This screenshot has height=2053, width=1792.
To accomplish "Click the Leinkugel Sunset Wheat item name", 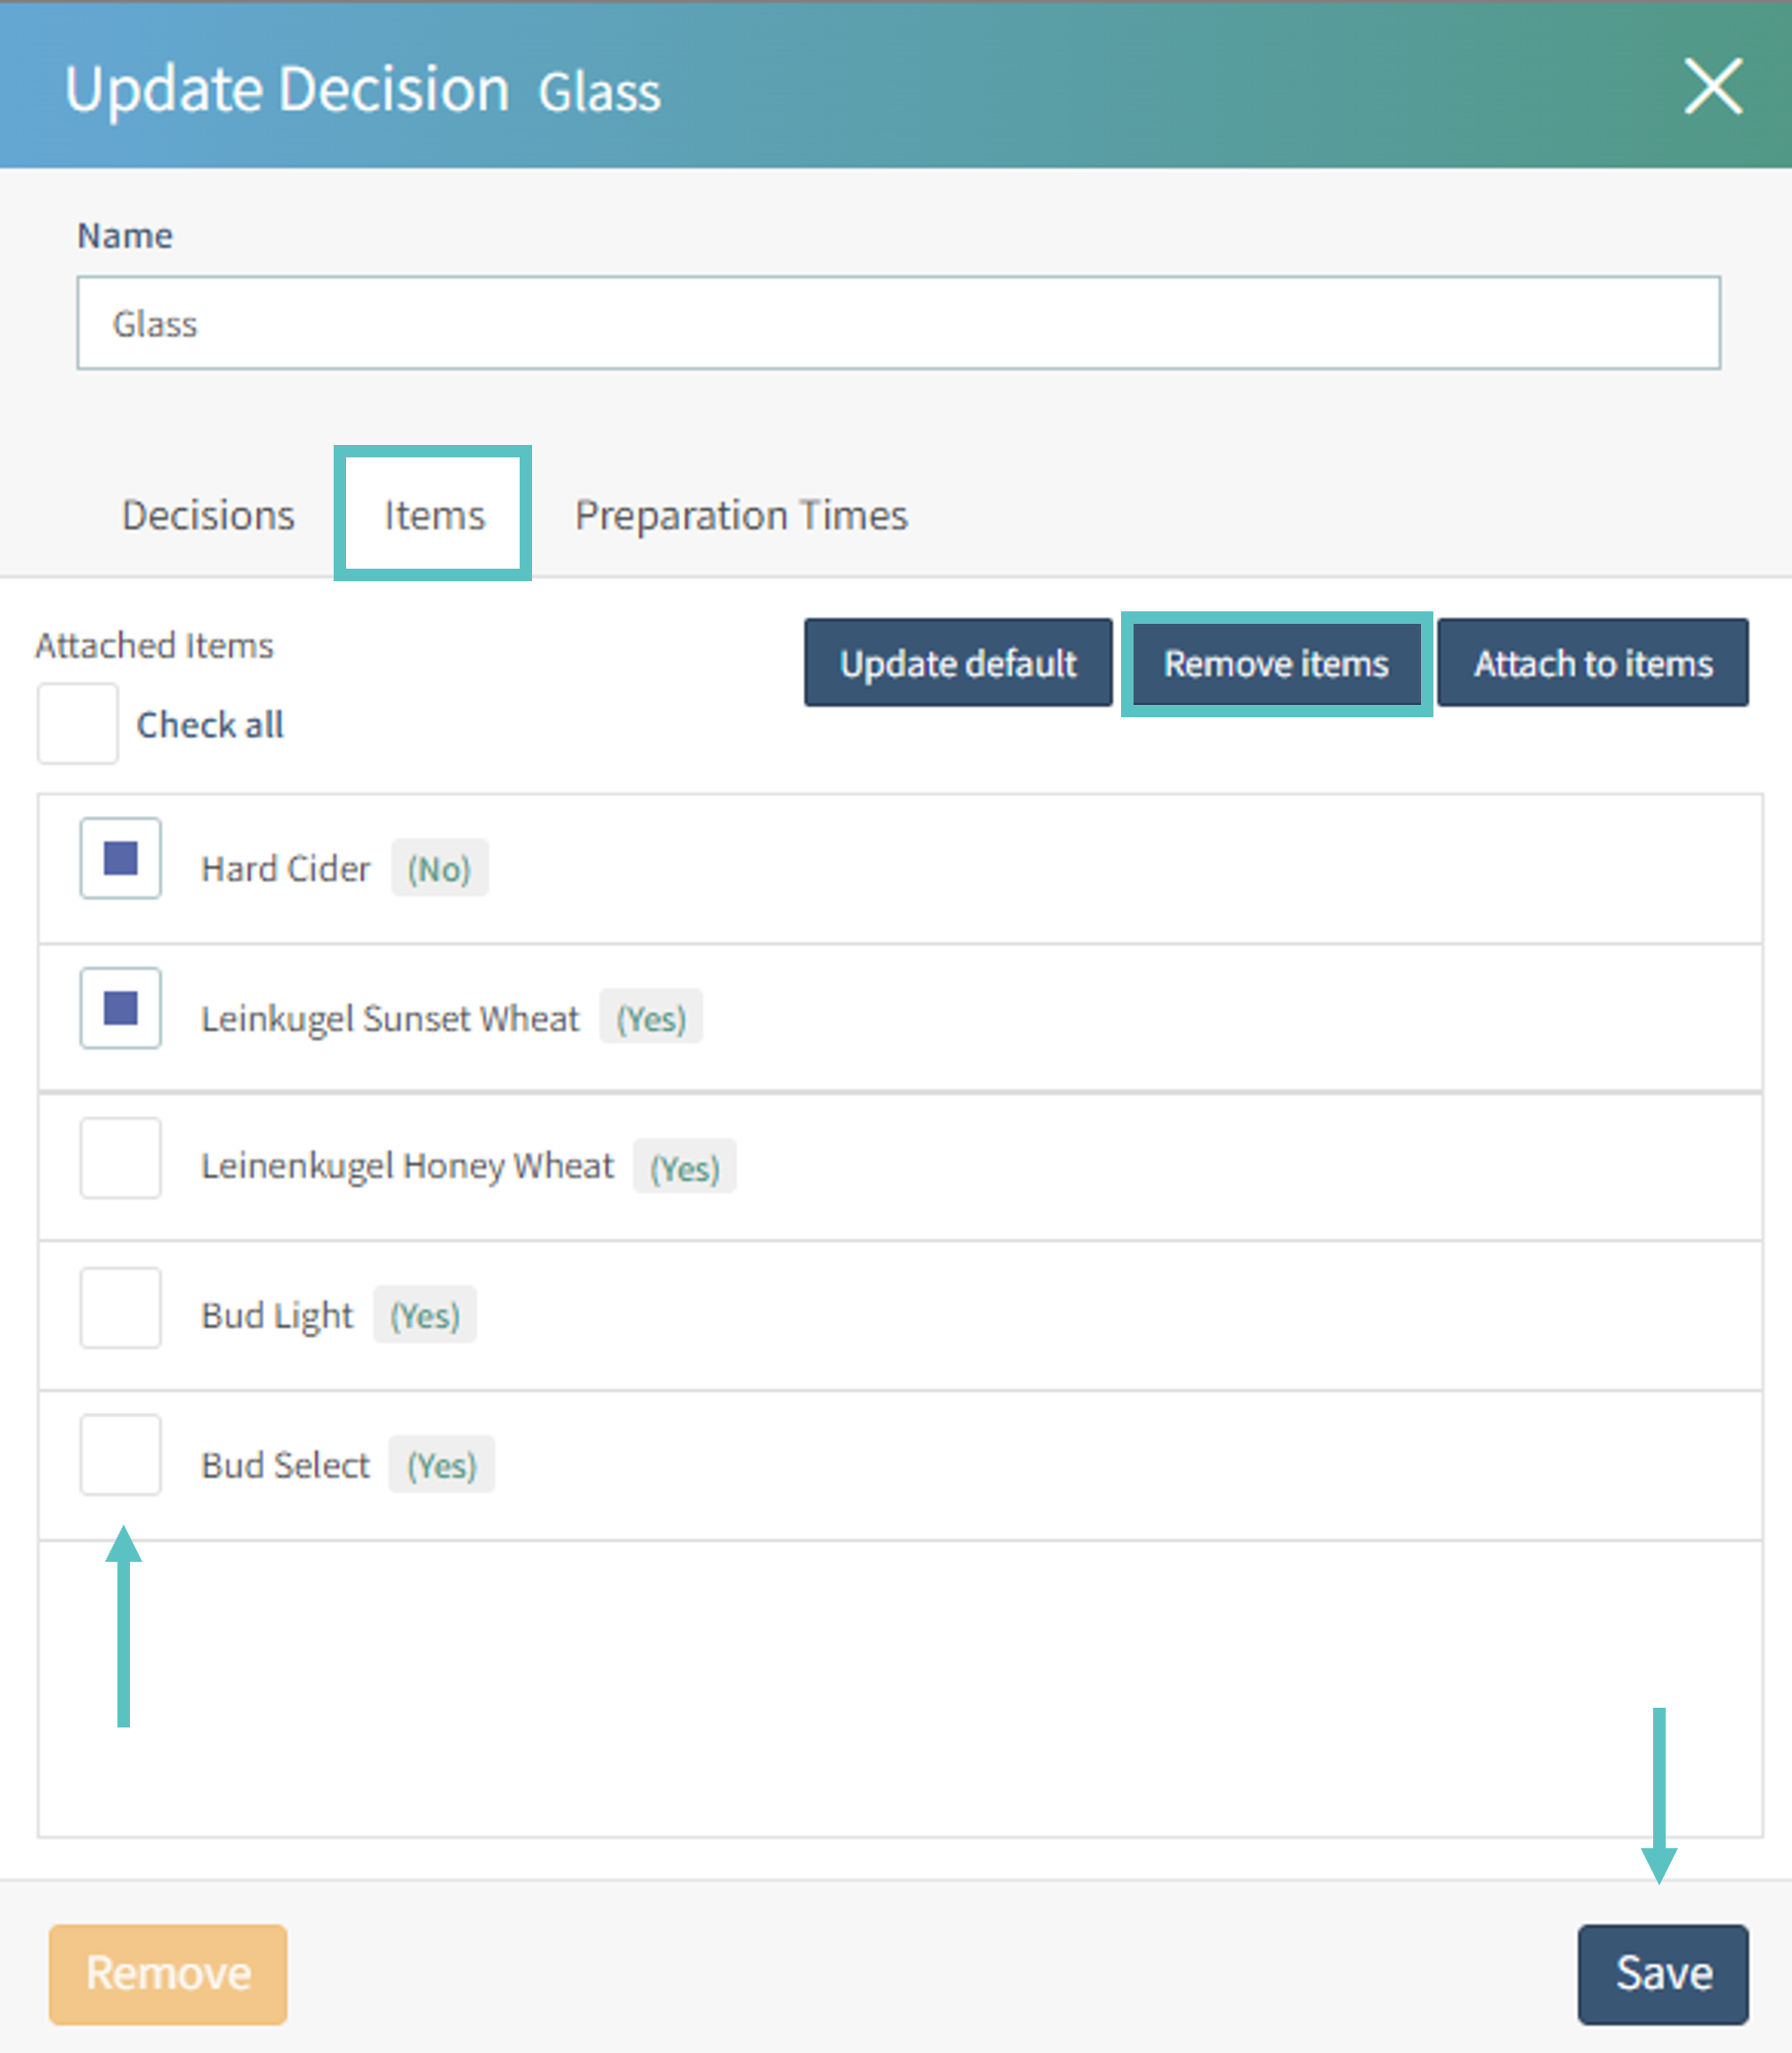I will click(x=390, y=1018).
